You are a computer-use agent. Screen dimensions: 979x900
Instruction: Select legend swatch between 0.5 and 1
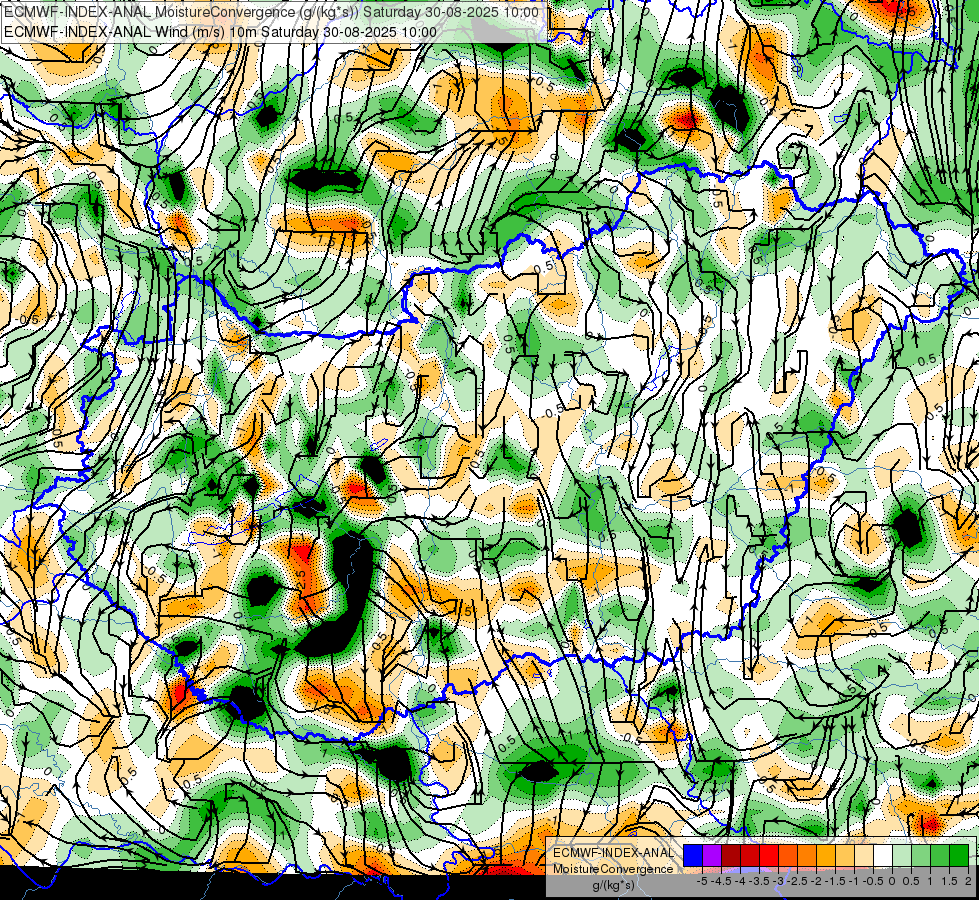(921, 856)
